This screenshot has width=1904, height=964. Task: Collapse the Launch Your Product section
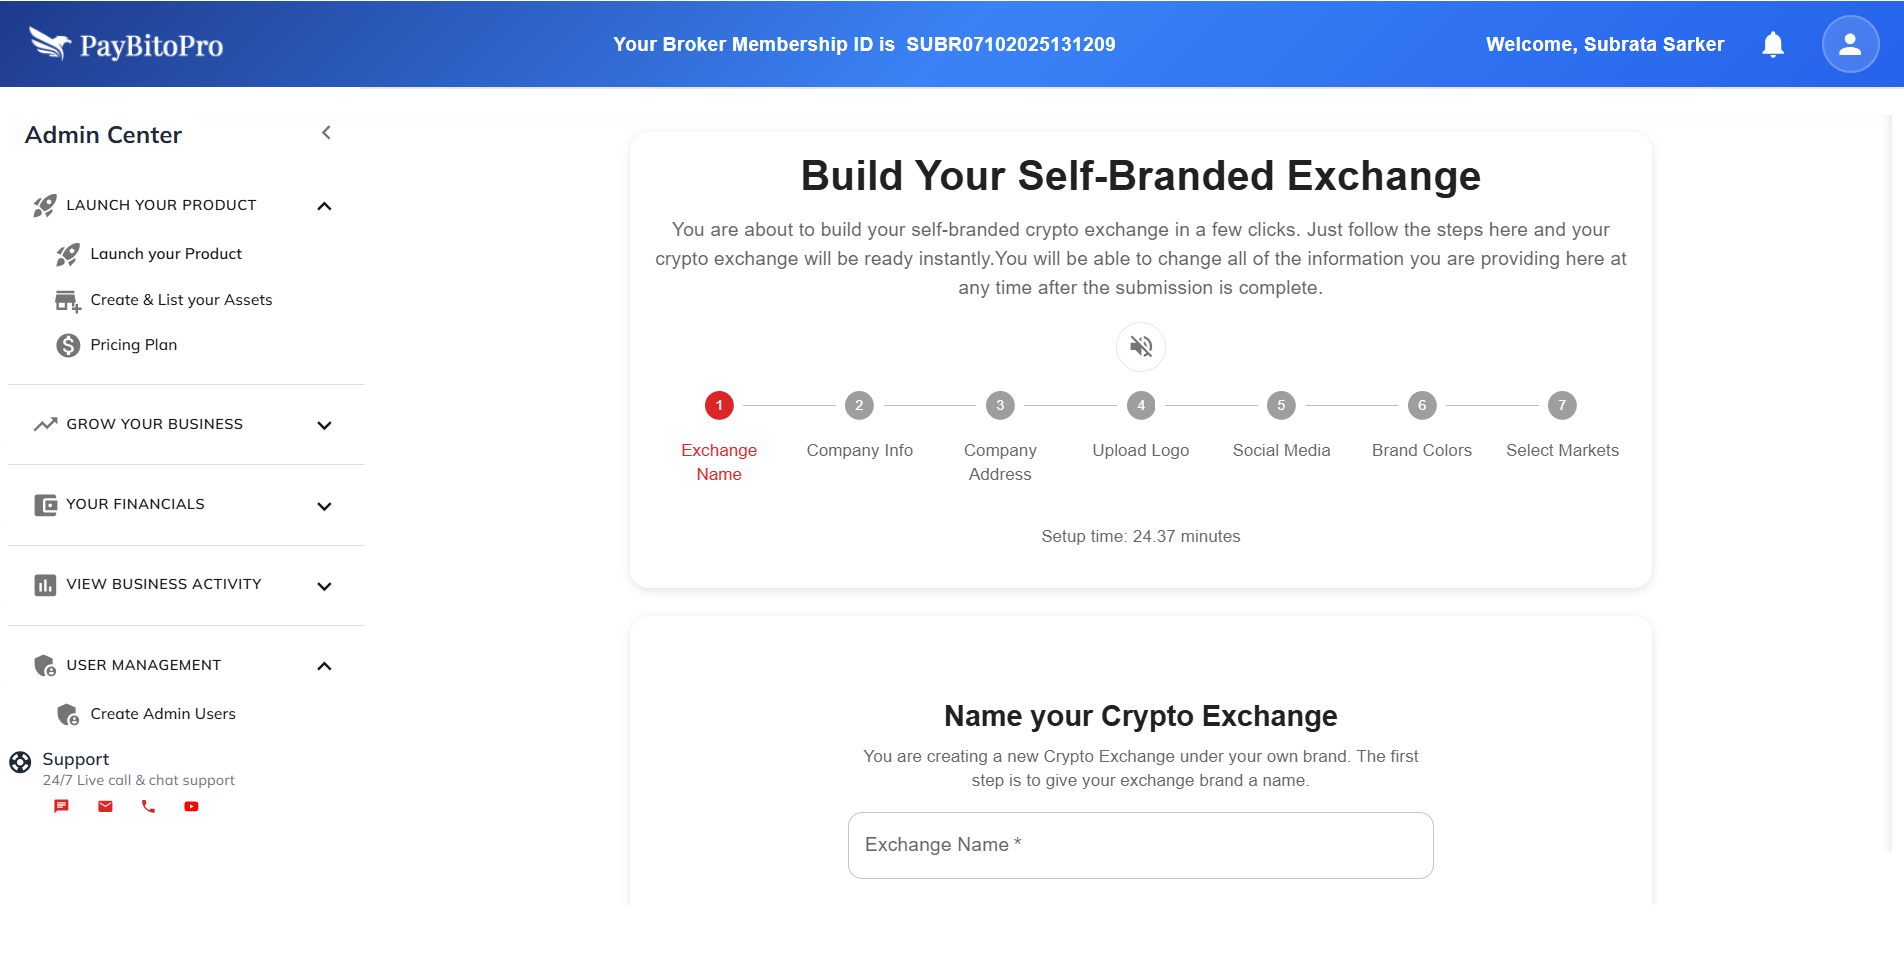(x=324, y=206)
